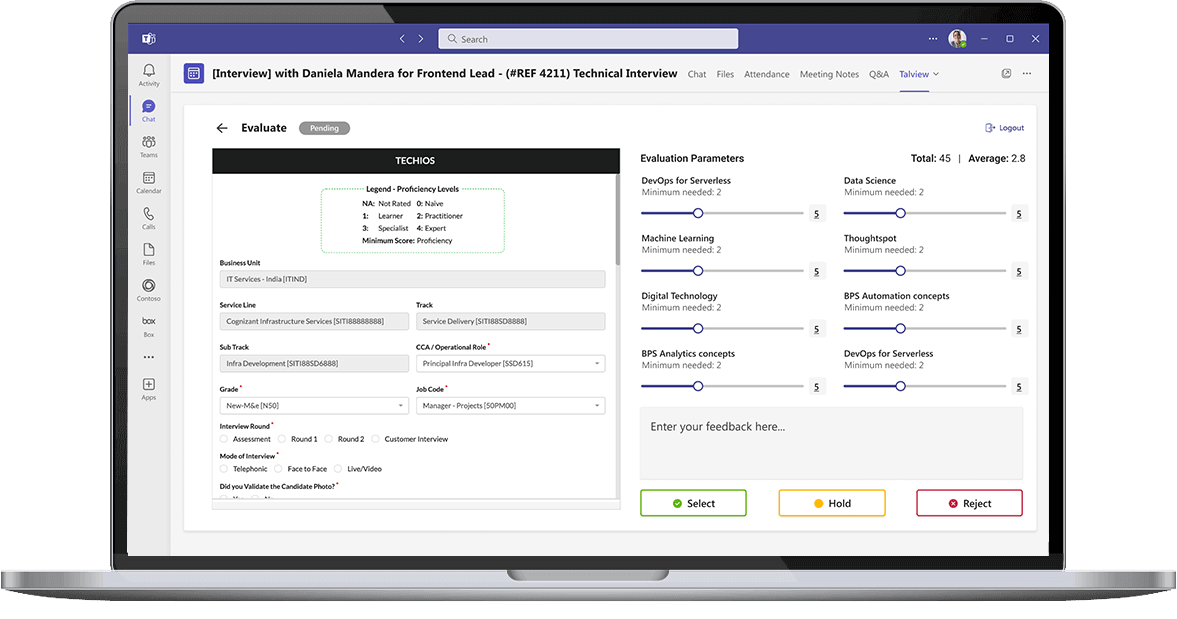The image size is (1177, 619).
Task: Click the form's vertical scrollbar
Action: coord(618,219)
